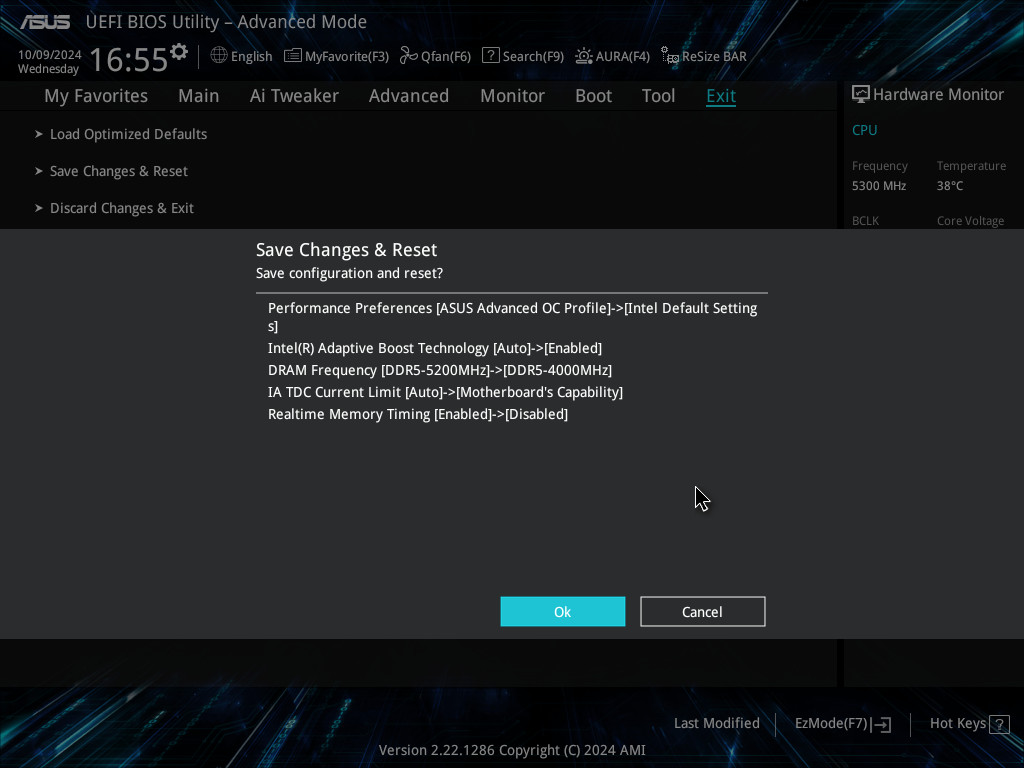Viewport: 1024px width, 768px height.
Task: Open the Boot tab
Action: coord(594,96)
